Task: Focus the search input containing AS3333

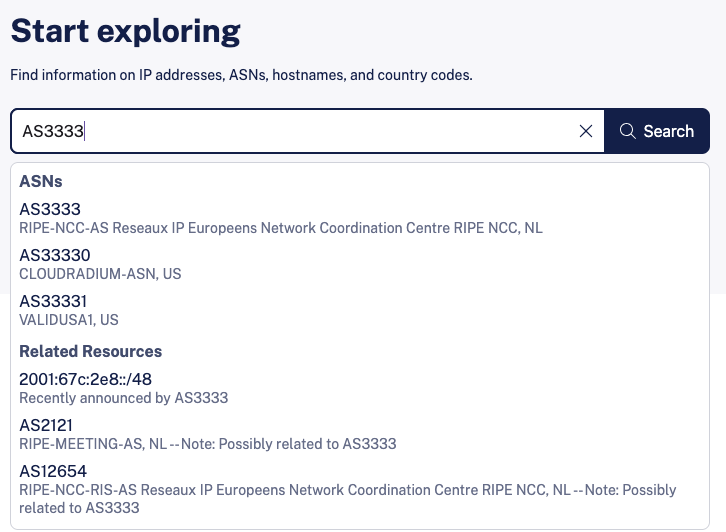Action: [x=300, y=131]
